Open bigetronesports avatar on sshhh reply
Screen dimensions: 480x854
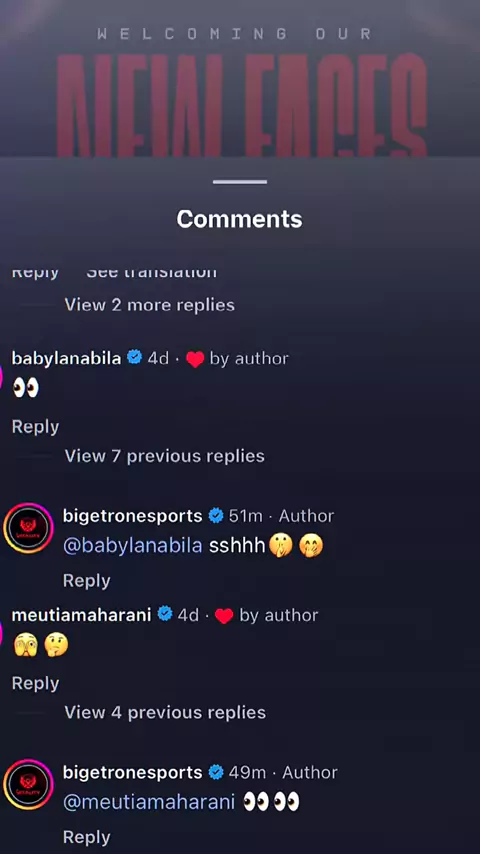pos(28,528)
